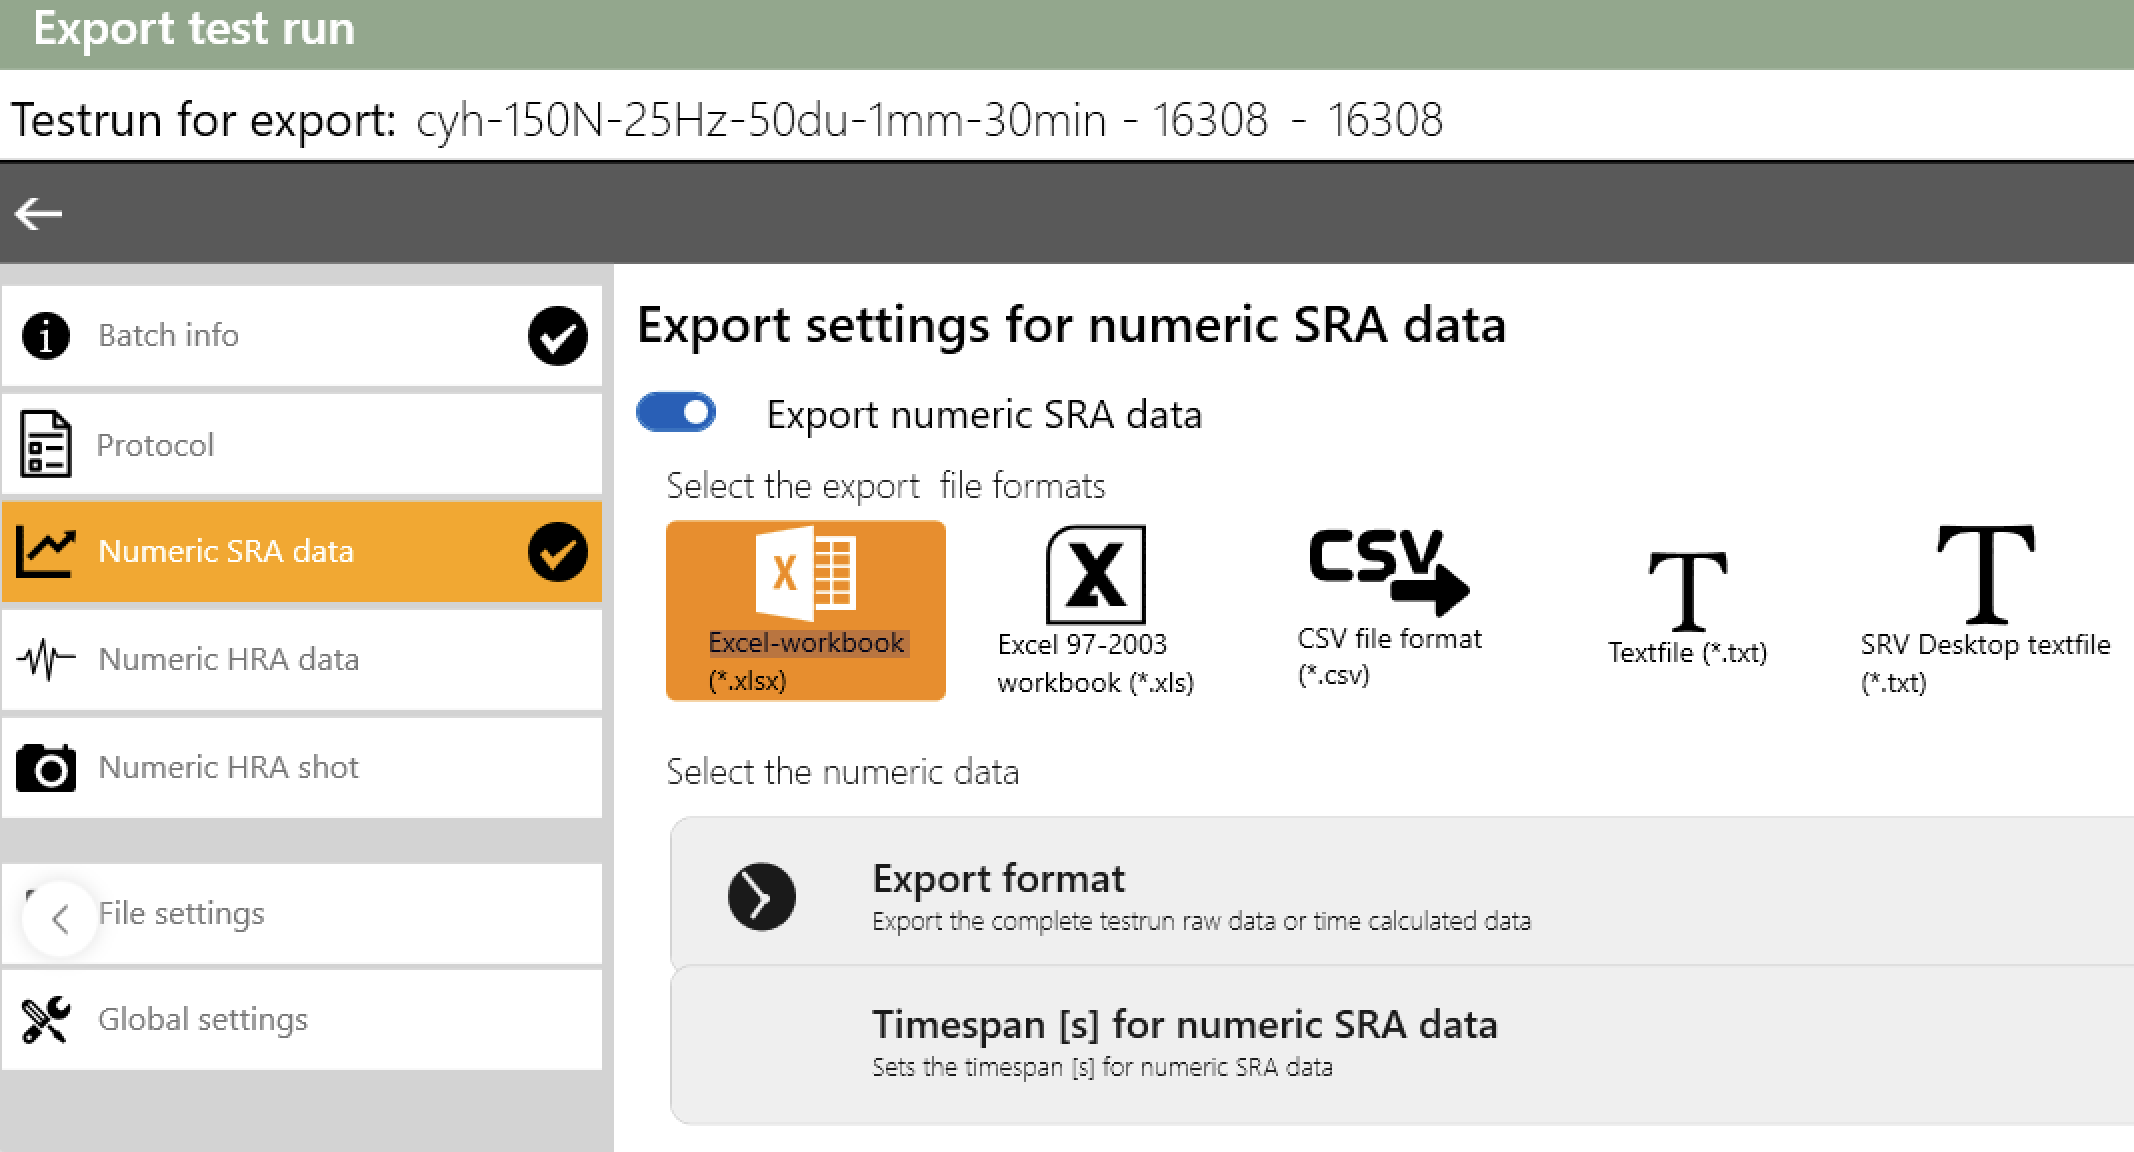Open File settings
Image resolution: width=2134 pixels, height=1152 pixels.
pos(302,914)
